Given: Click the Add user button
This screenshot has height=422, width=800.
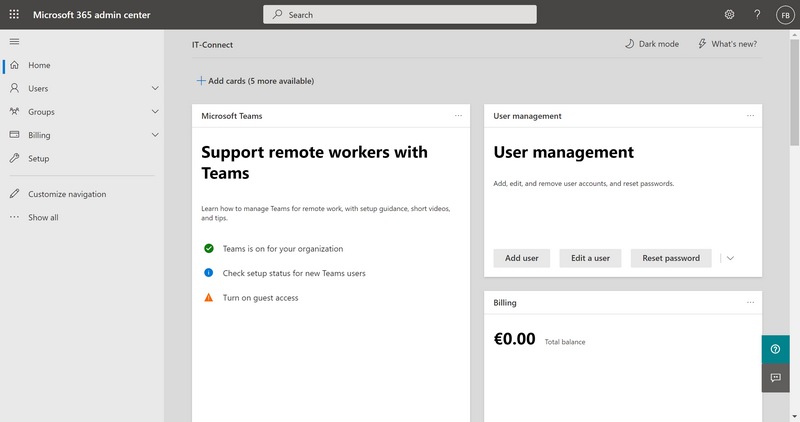Looking at the screenshot, I should point(521,258).
